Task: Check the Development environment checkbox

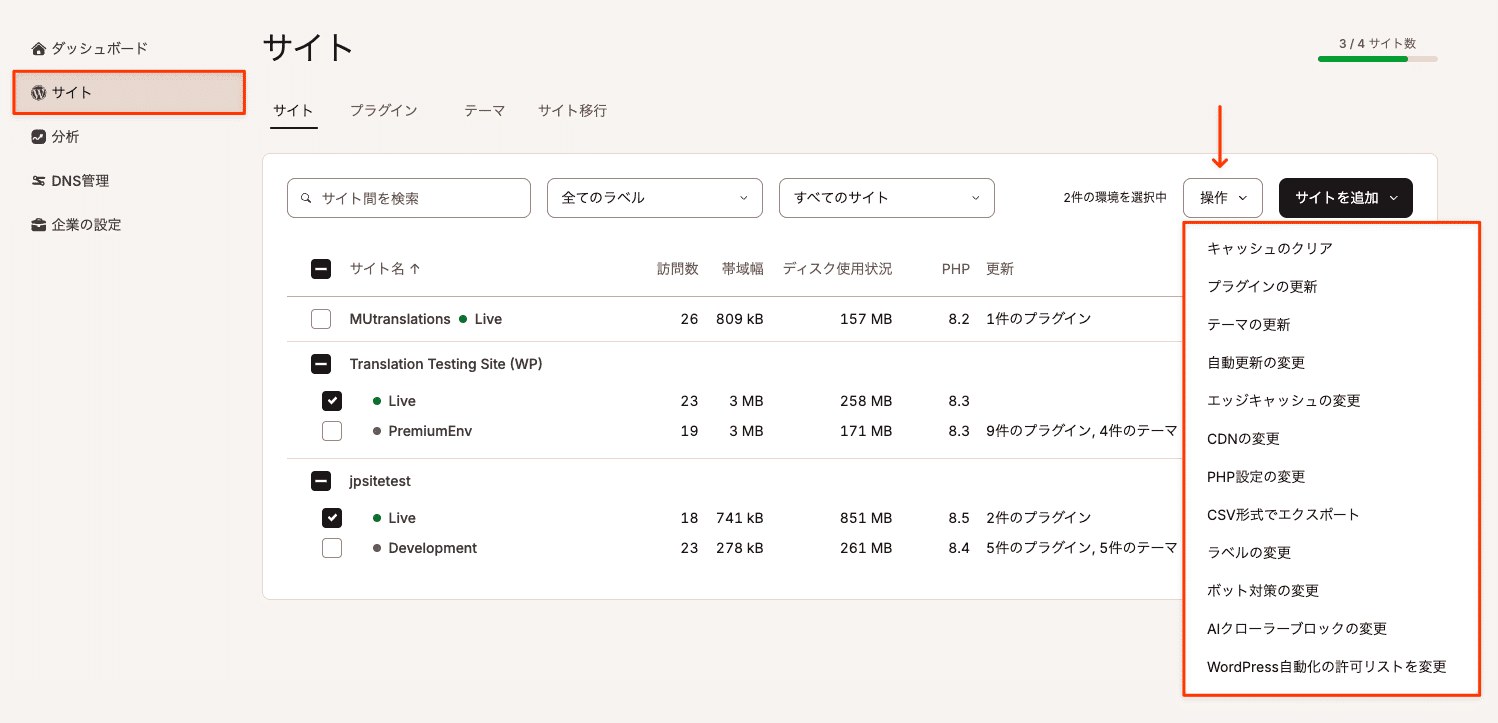Action: tap(332, 548)
